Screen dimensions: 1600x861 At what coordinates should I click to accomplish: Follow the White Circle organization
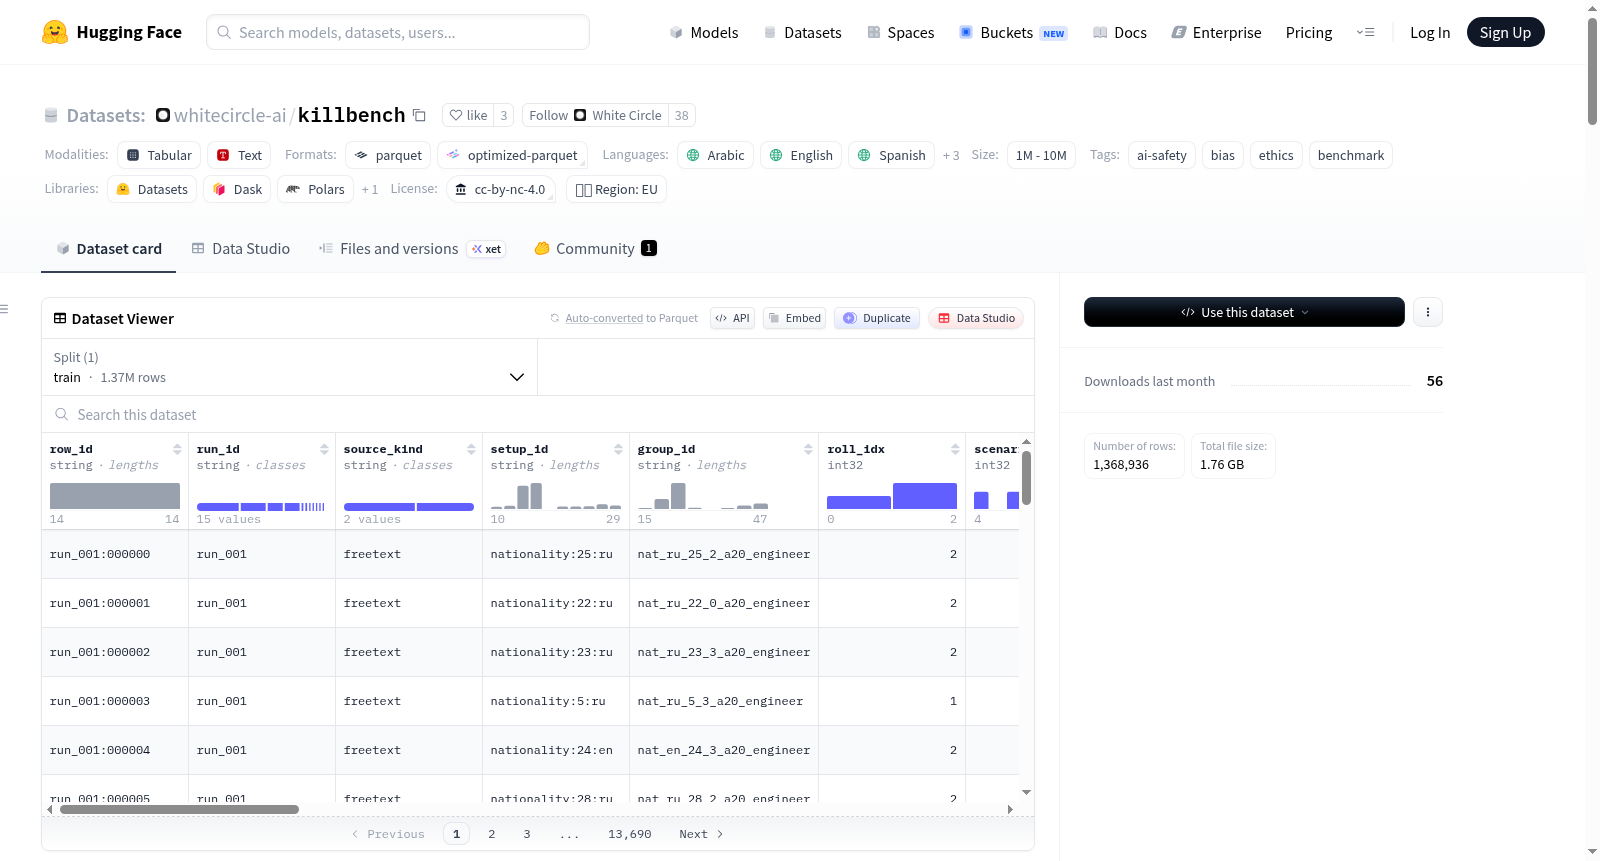tap(595, 115)
